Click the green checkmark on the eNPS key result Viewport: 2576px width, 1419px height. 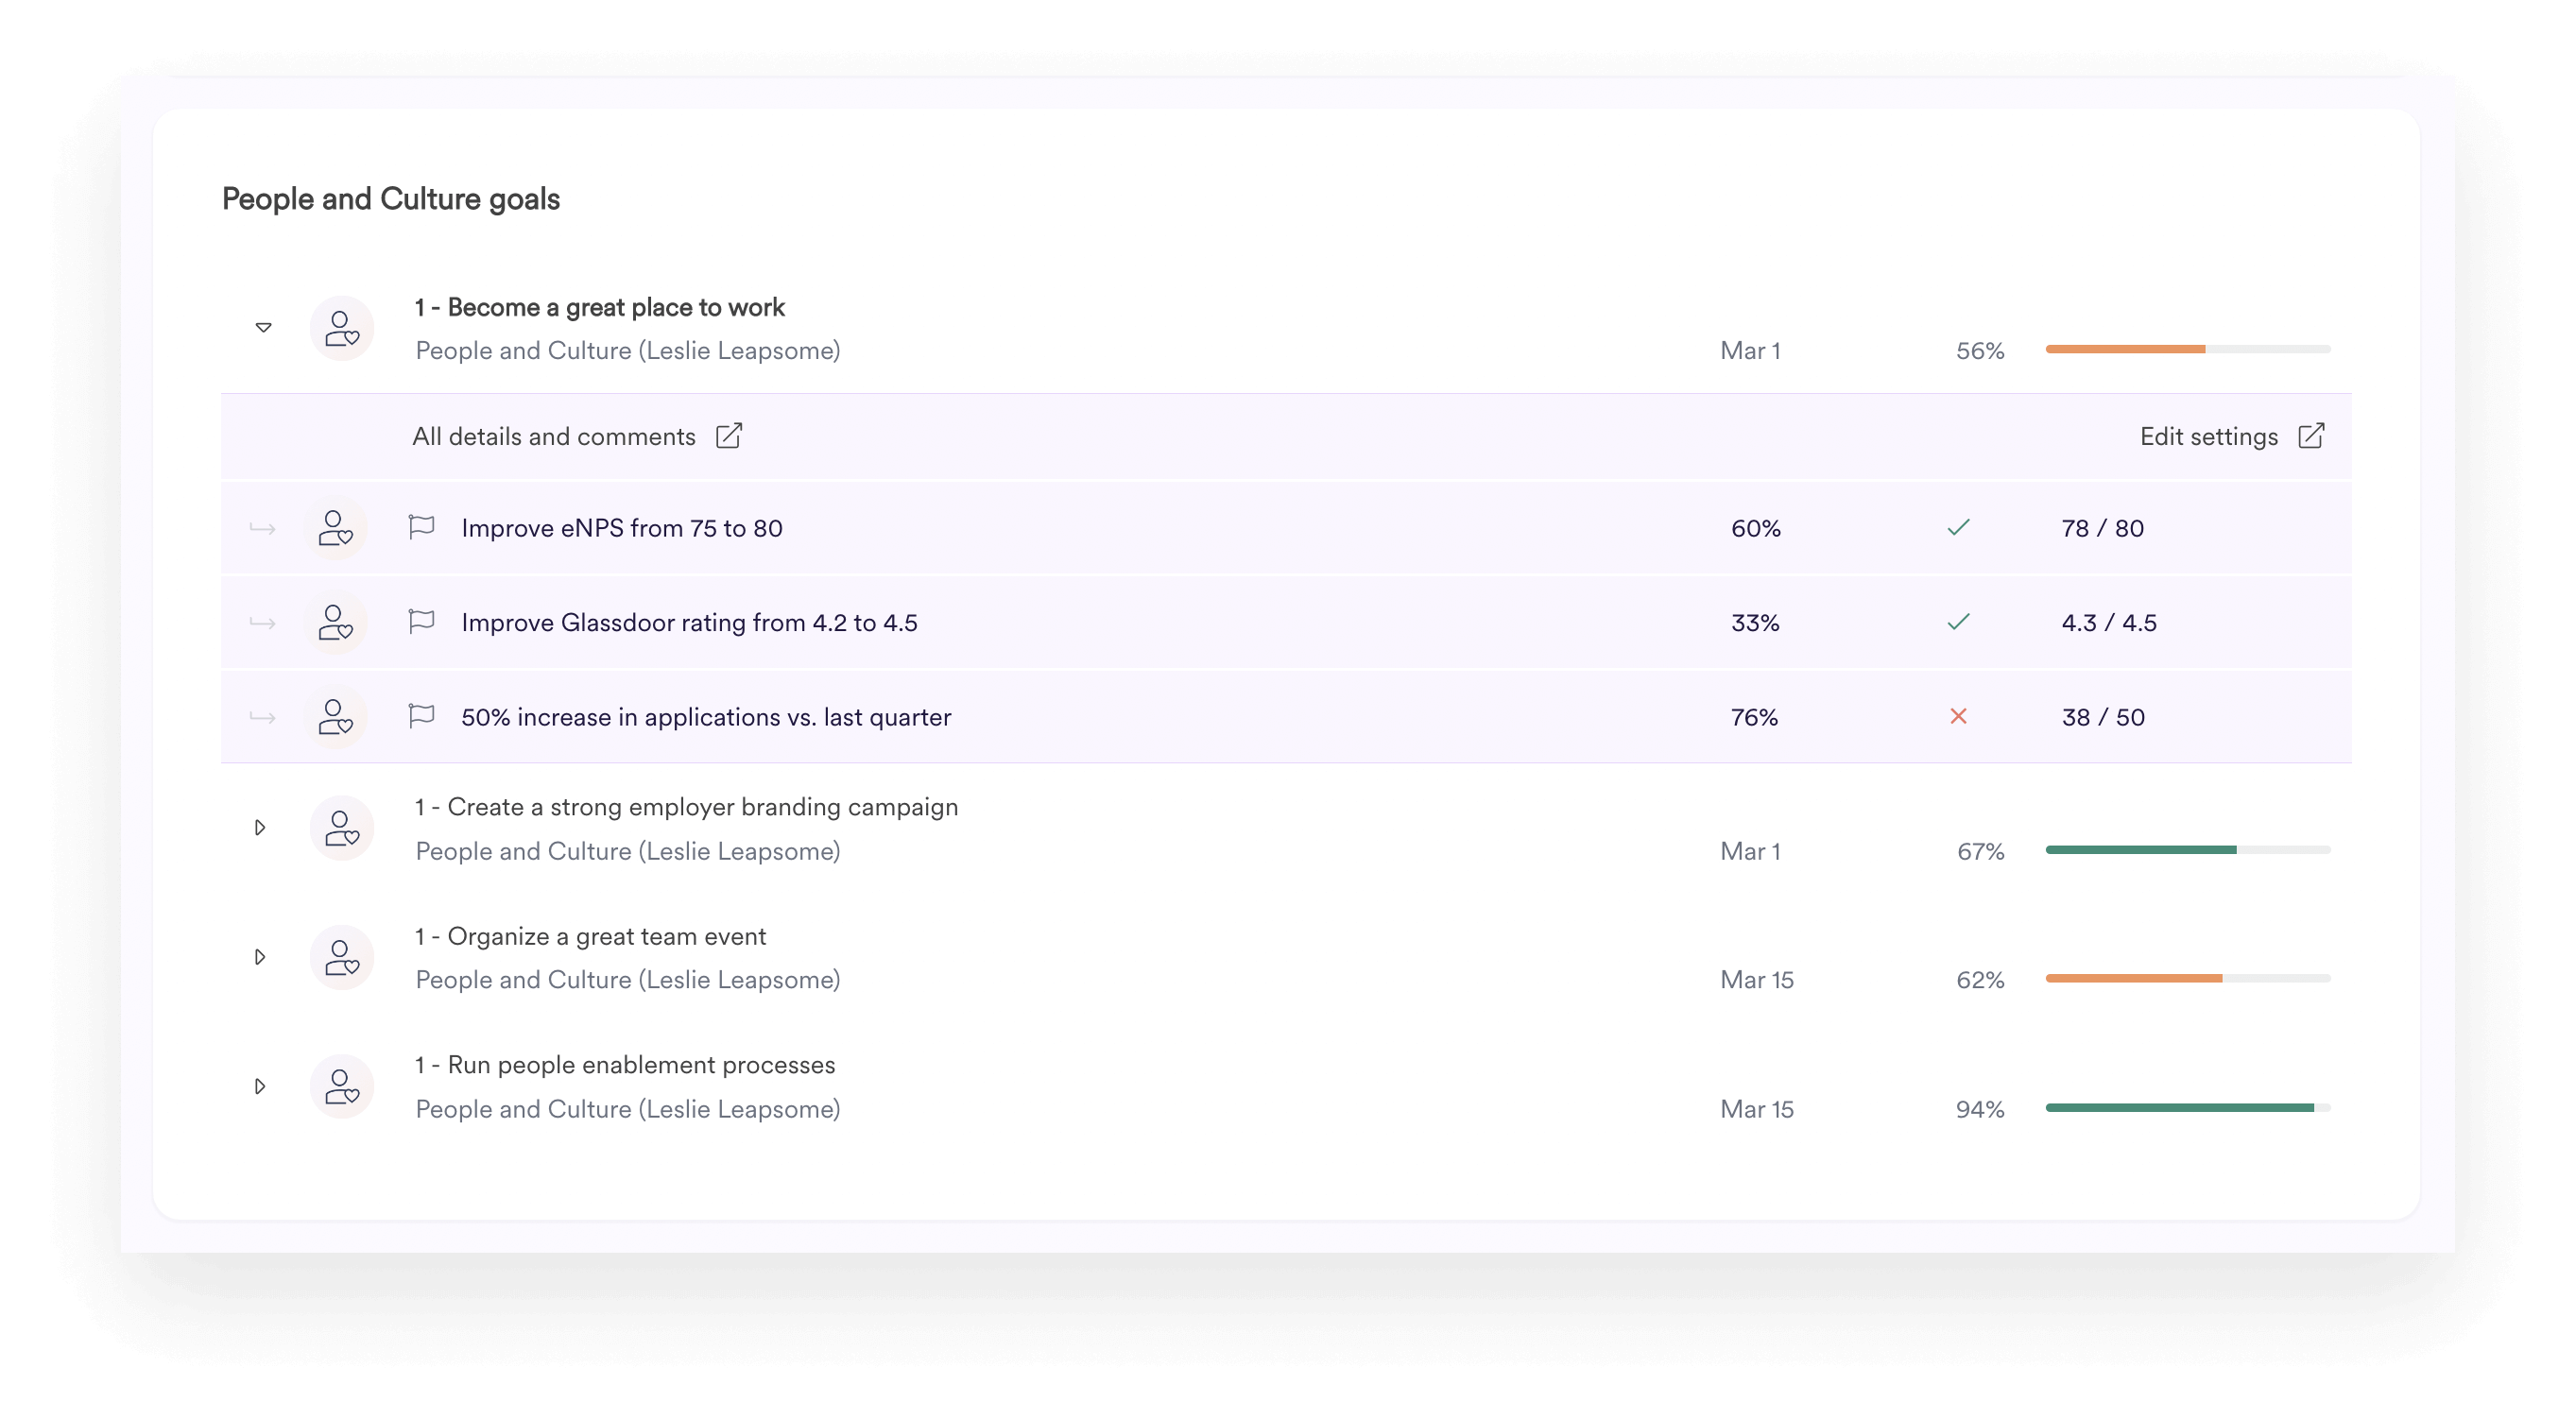click(1958, 527)
